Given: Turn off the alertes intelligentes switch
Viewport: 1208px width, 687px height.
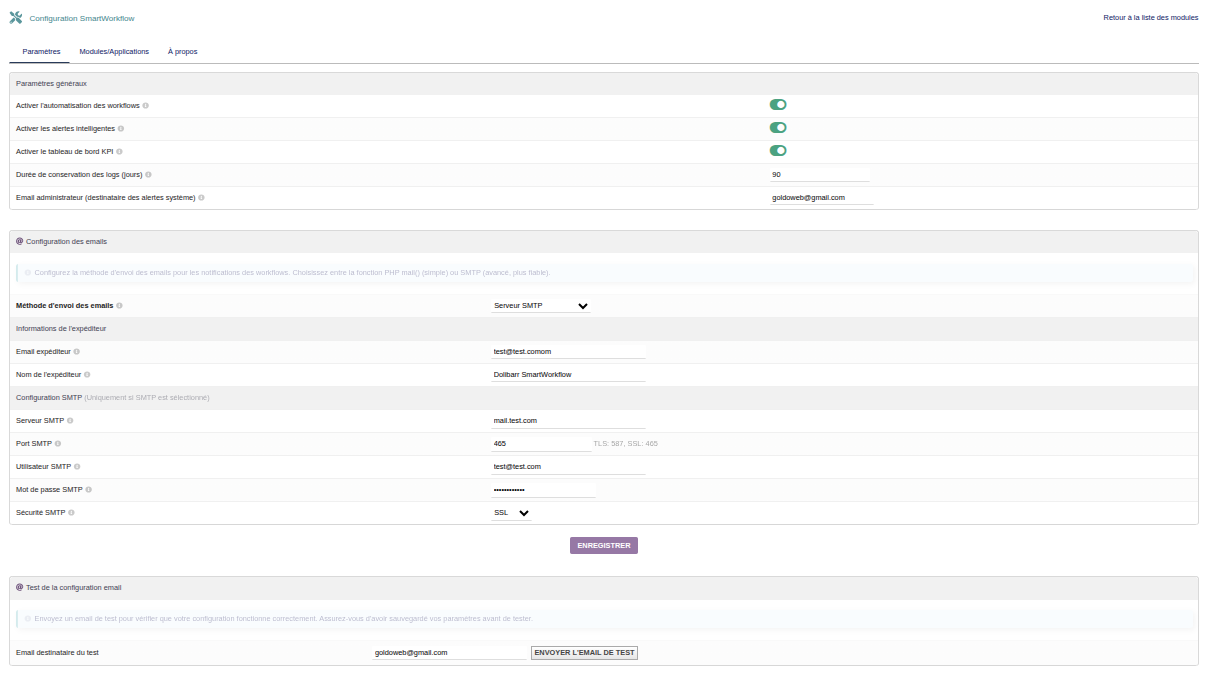Looking at the screenshot, I should point(778,128).
